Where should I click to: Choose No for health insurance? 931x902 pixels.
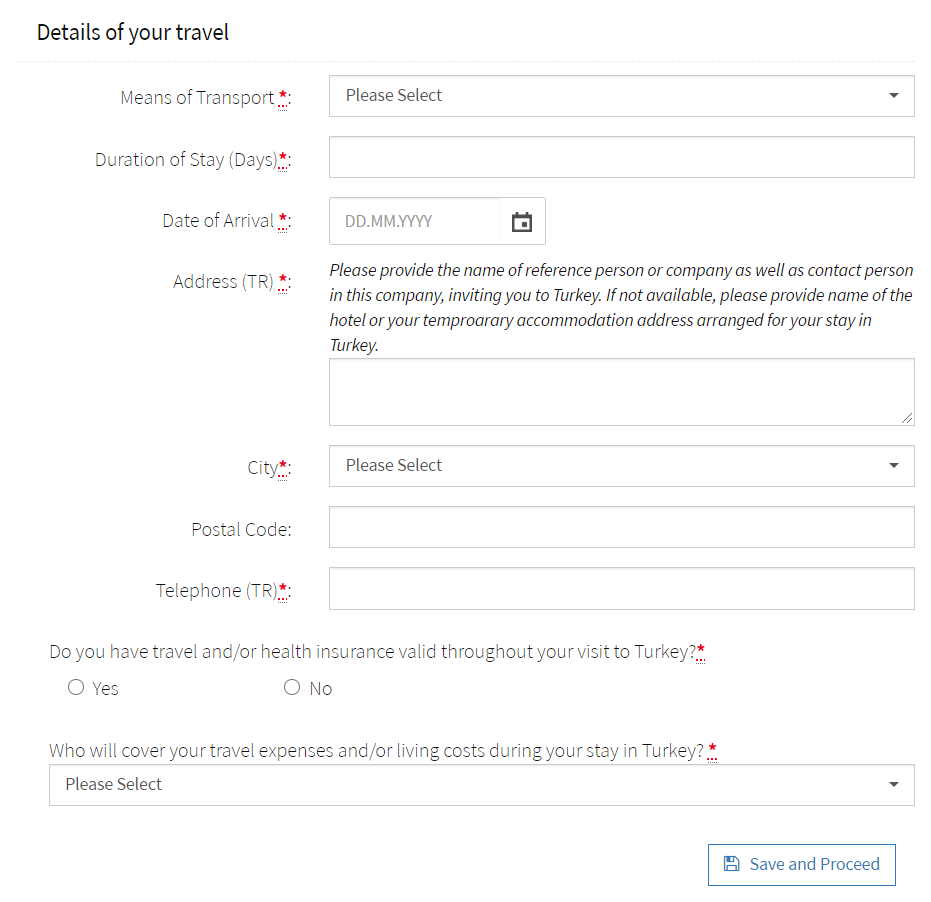[292, 687]
